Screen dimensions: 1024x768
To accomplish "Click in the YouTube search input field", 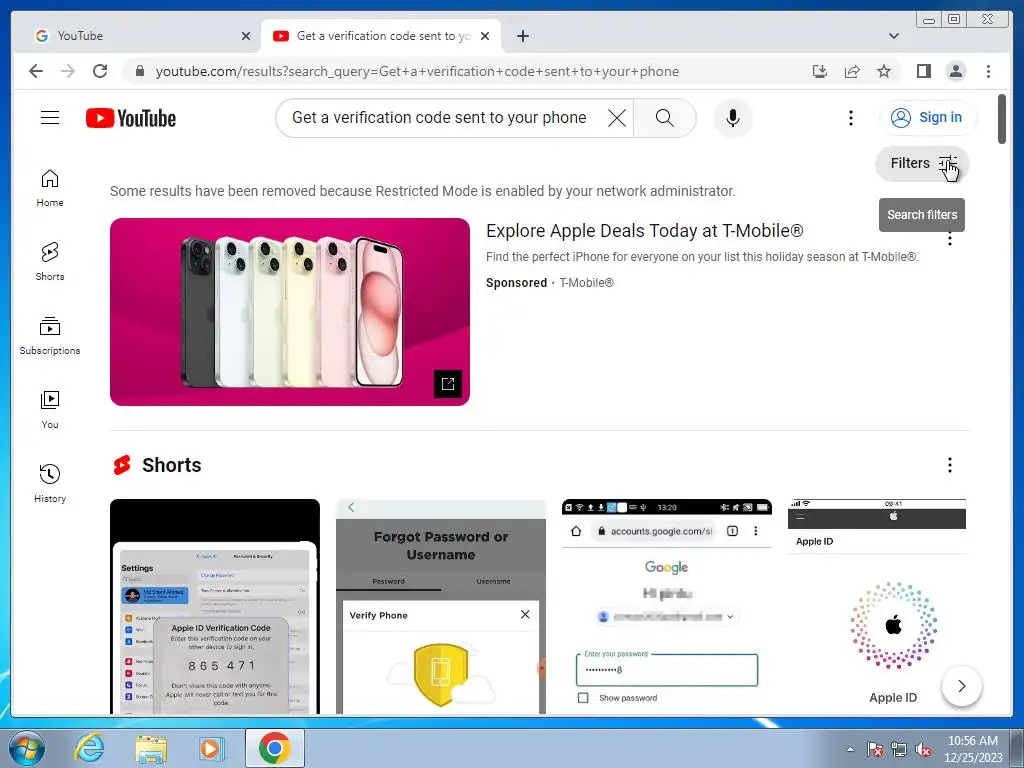I will pyautogui.click(x=439, y=118).
